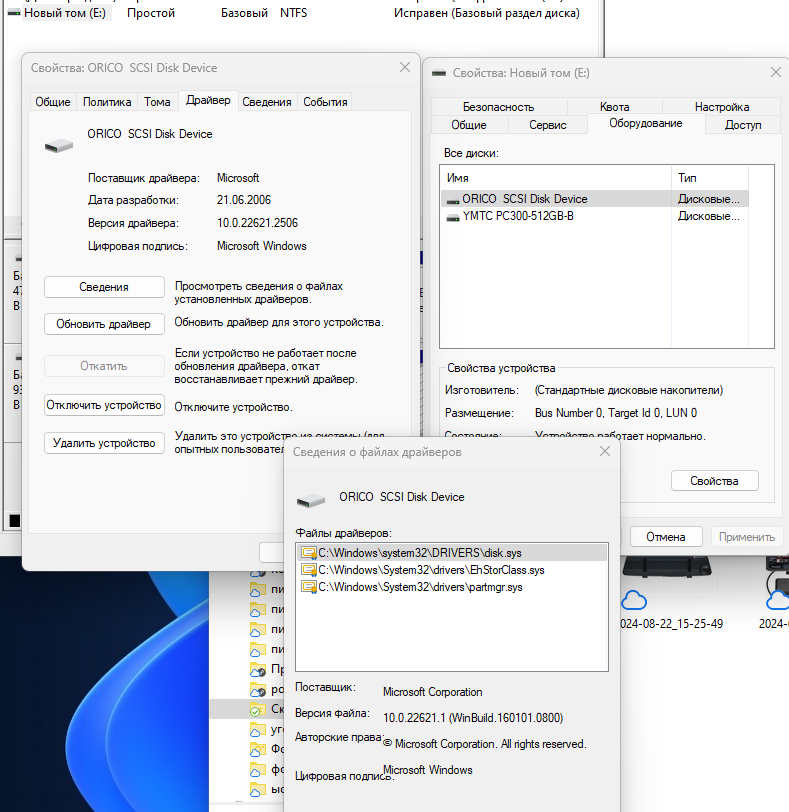Image resolution: width=789 pixels, height=812 pixels.
Task: Open the Тома tab
Action: [x=157, y=102]
